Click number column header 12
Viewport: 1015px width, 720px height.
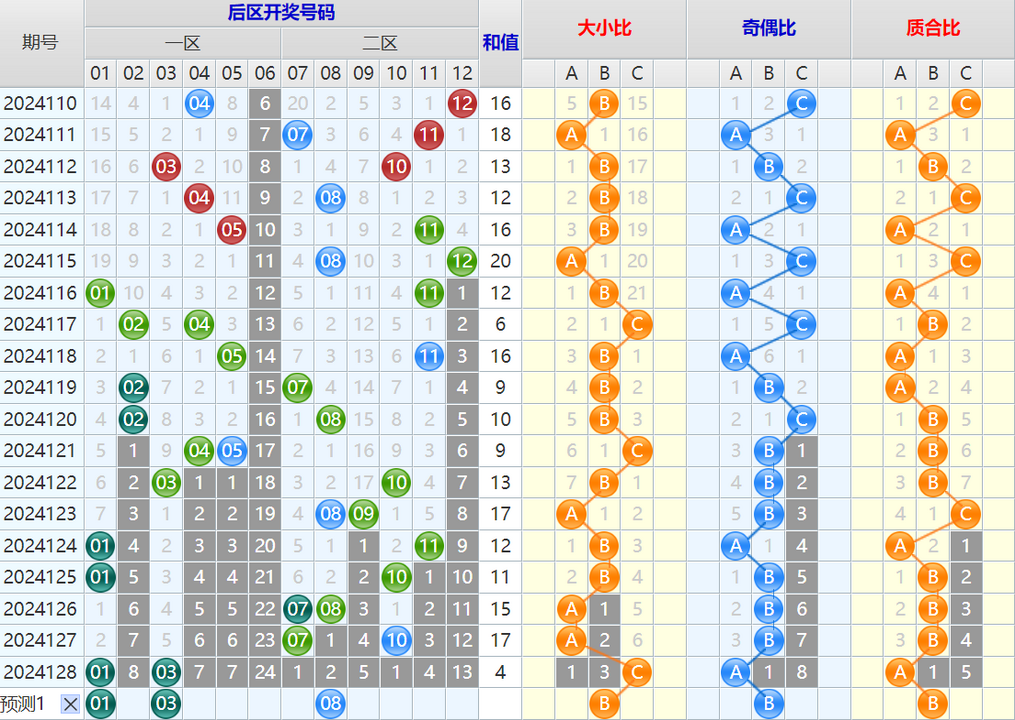coord(462,73)
